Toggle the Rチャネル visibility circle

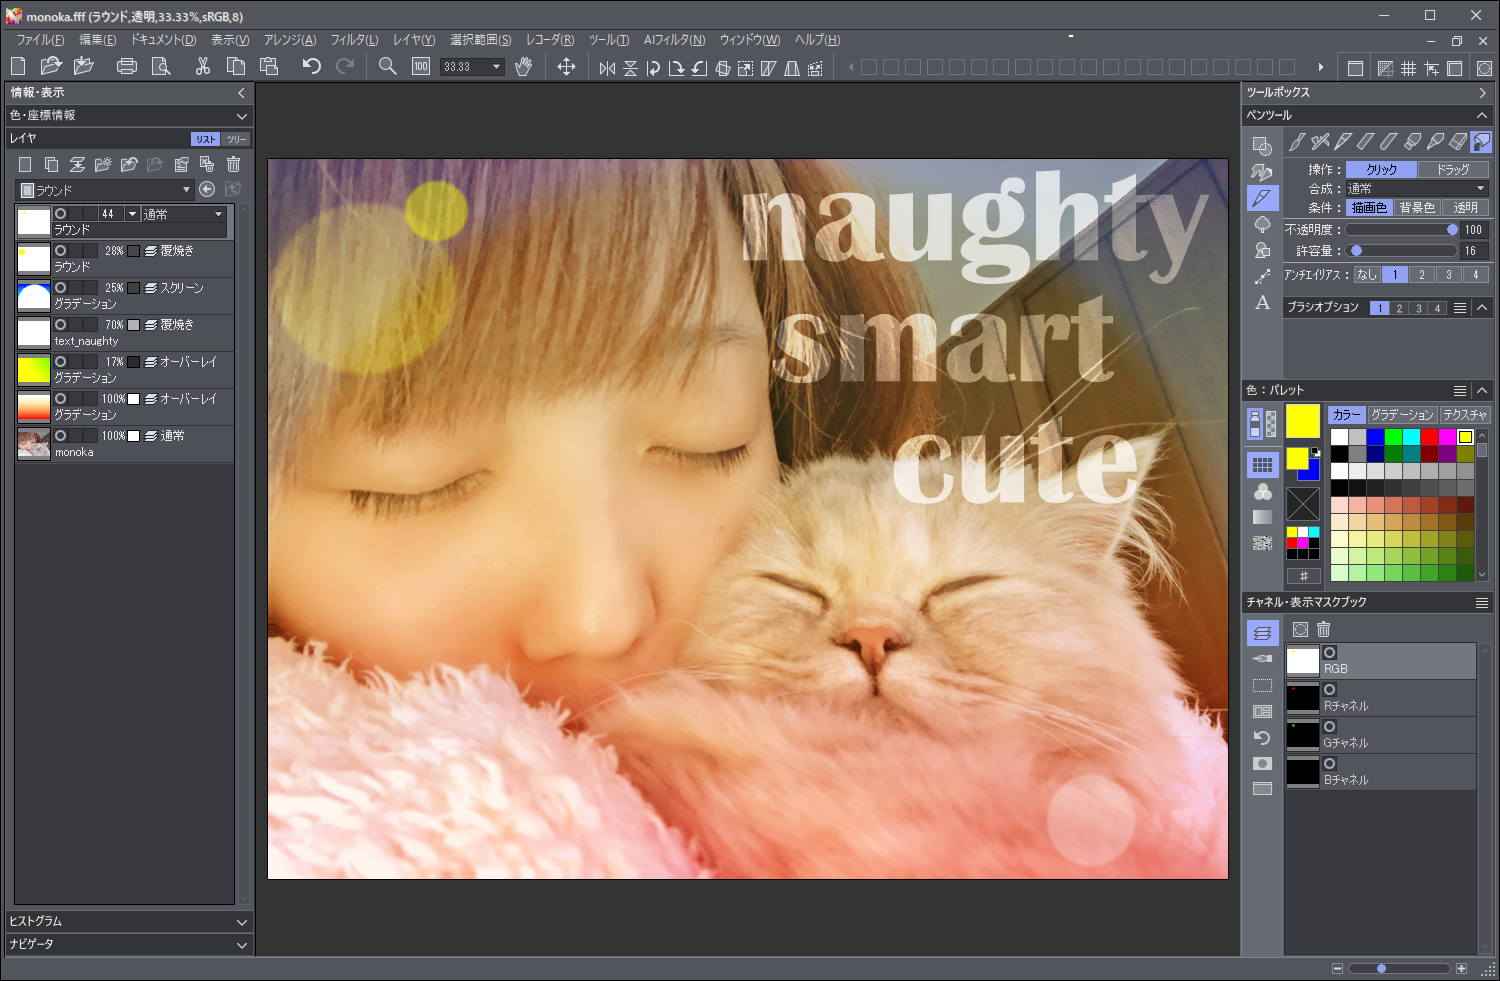(x=1330, y=689)
